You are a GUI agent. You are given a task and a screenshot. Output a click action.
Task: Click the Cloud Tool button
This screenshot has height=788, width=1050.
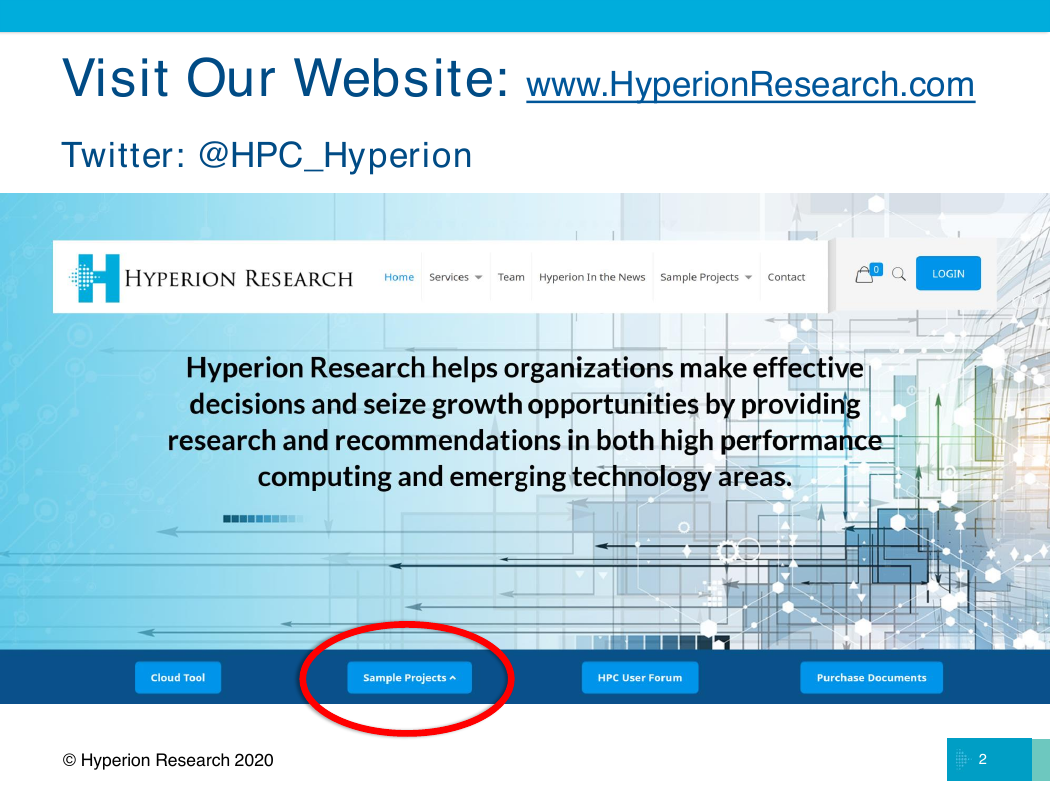[x=178, y=678]
